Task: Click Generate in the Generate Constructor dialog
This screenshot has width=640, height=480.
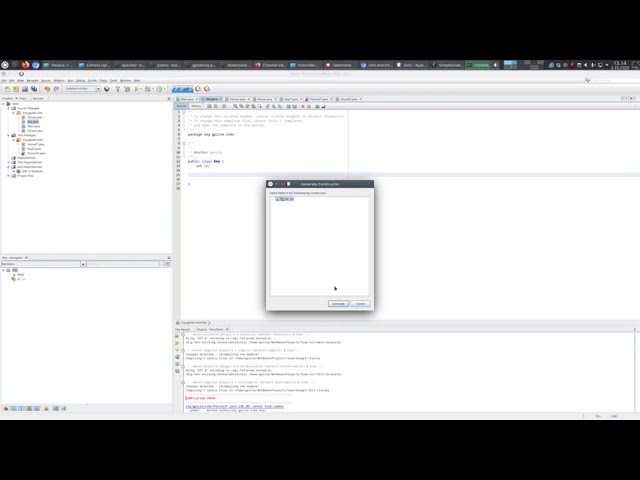Action: (338, 304)
